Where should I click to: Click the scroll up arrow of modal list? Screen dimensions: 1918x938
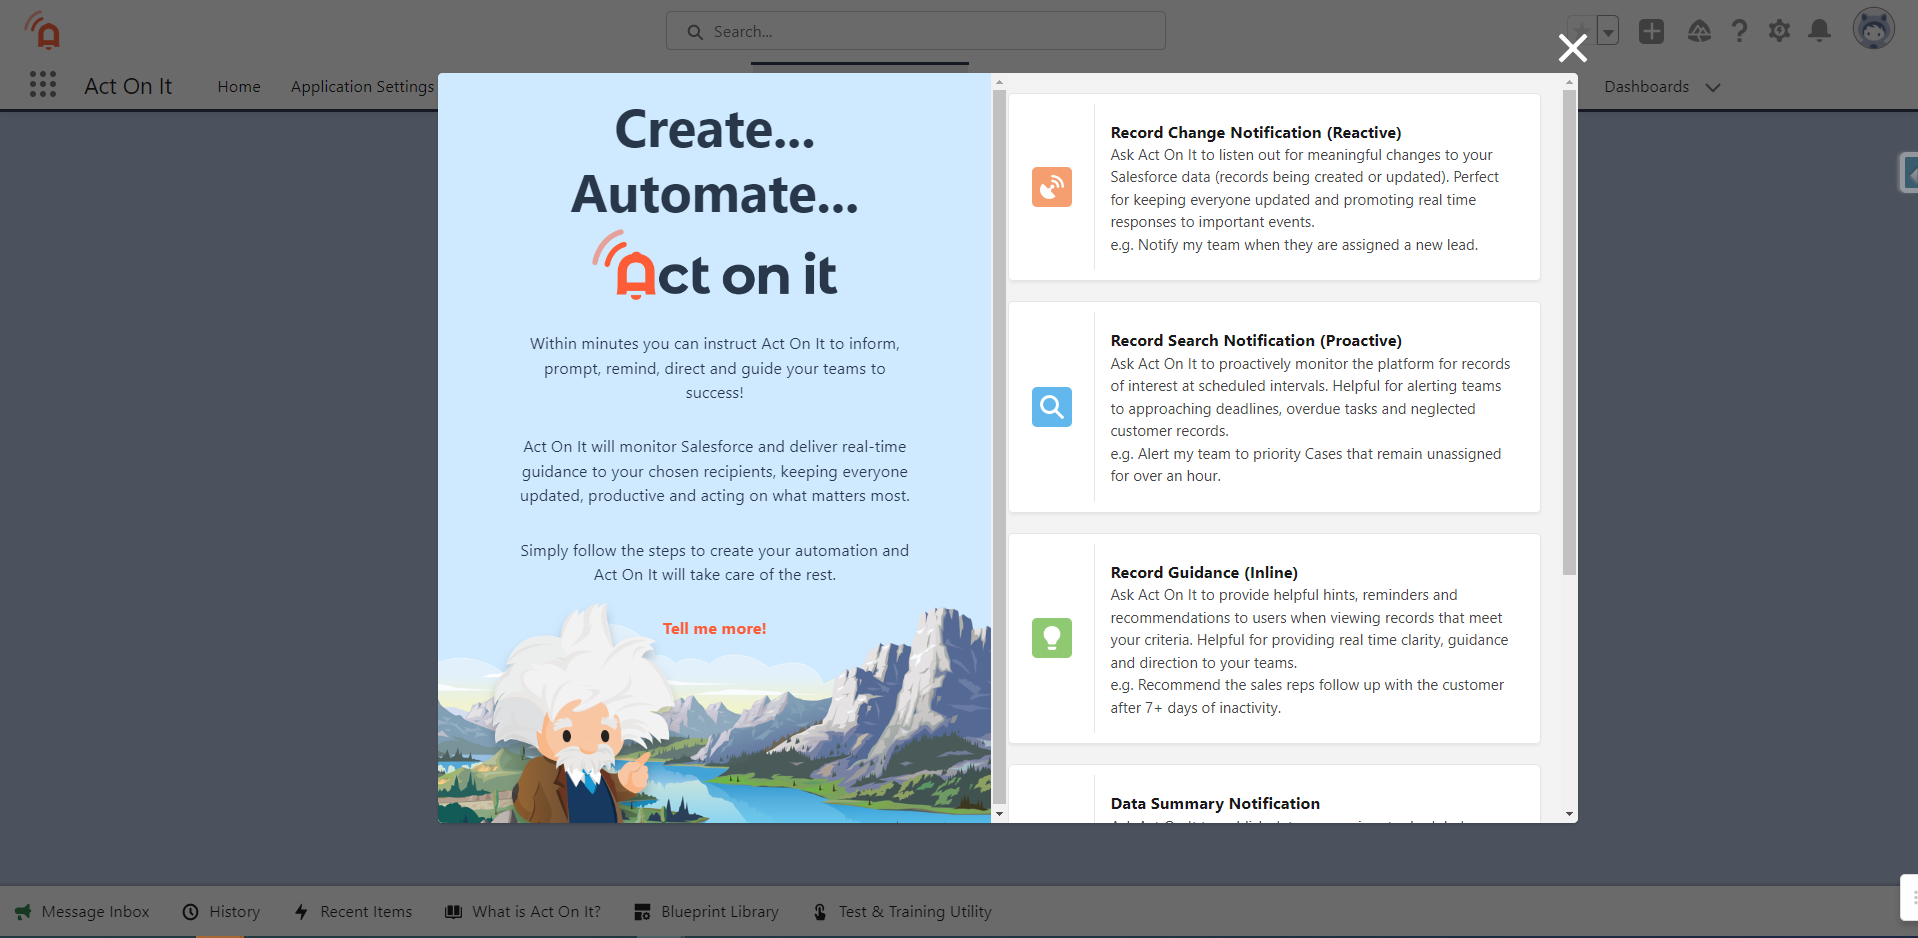(x=1570, y=81)
